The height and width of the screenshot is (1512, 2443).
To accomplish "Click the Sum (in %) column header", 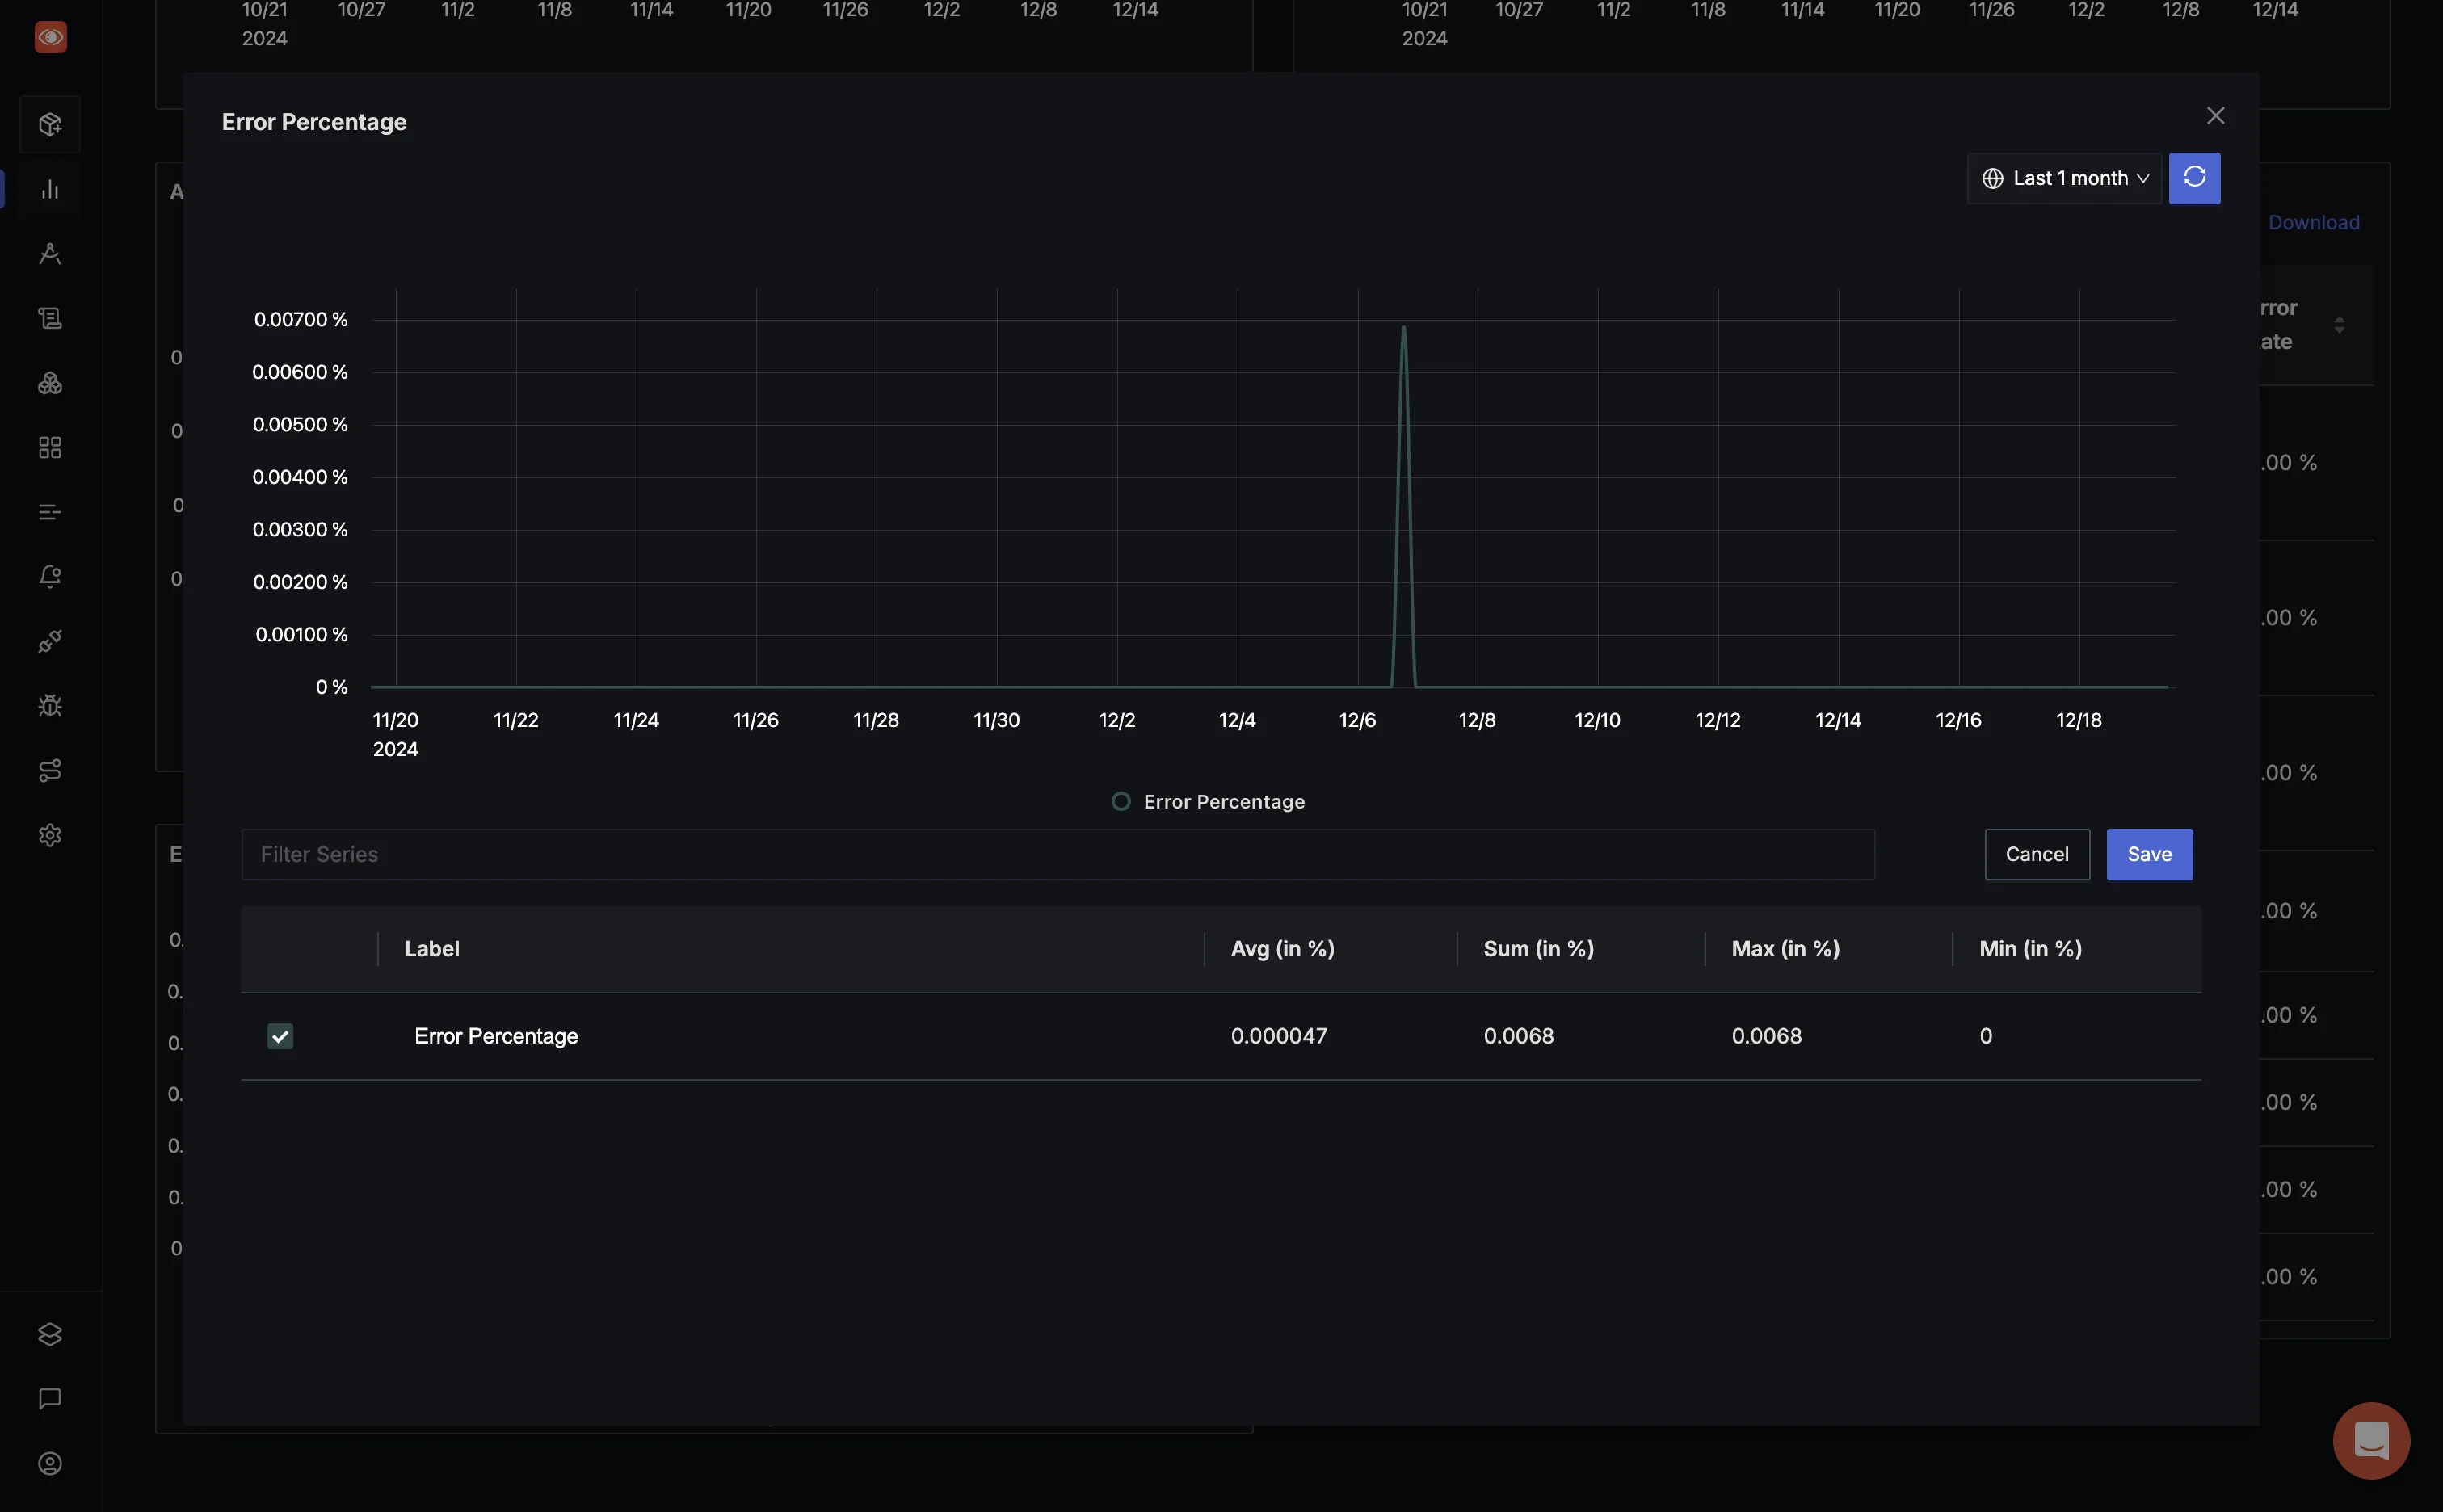I will (1538, 949).
